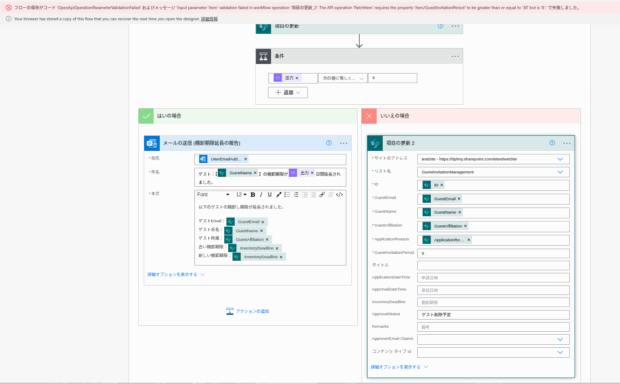Open the ellipsis menu on top 項目の更新 card

(455, 26)
